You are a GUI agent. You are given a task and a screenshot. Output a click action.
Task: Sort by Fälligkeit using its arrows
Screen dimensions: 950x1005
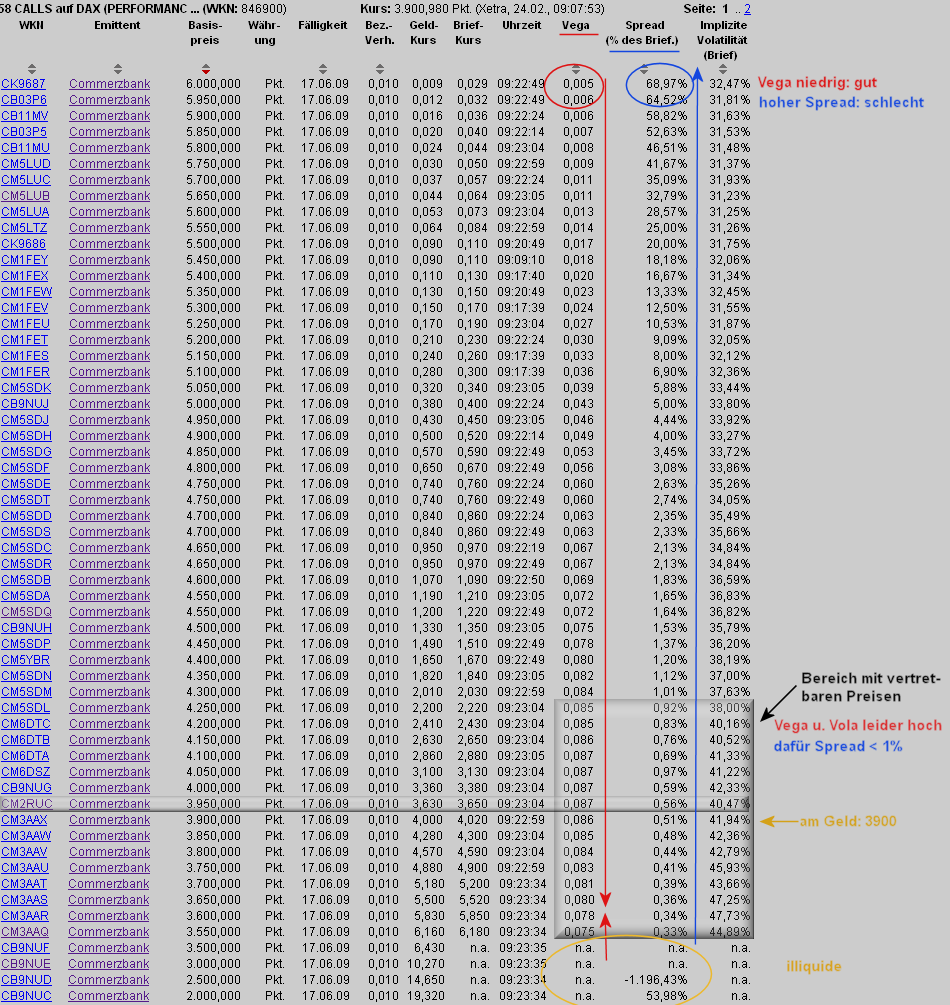[x=323, y=69]
